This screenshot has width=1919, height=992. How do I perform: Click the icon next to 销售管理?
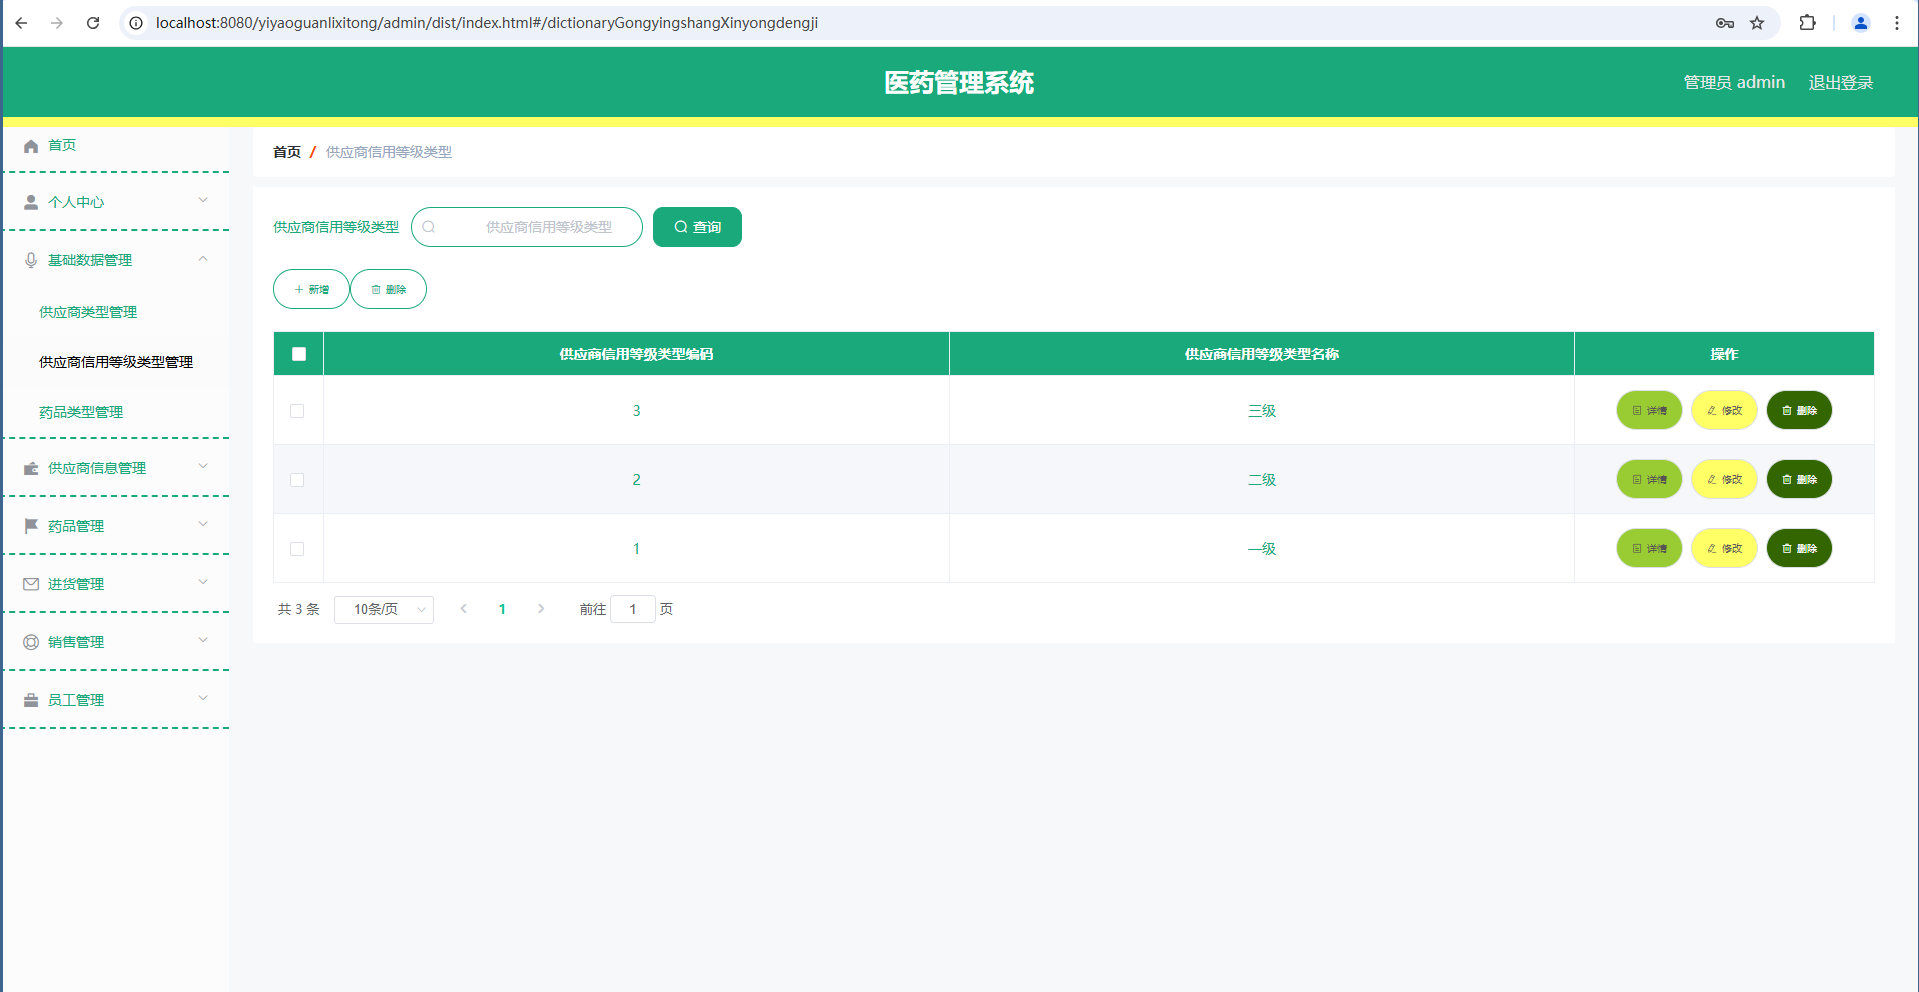pos(30,641)
